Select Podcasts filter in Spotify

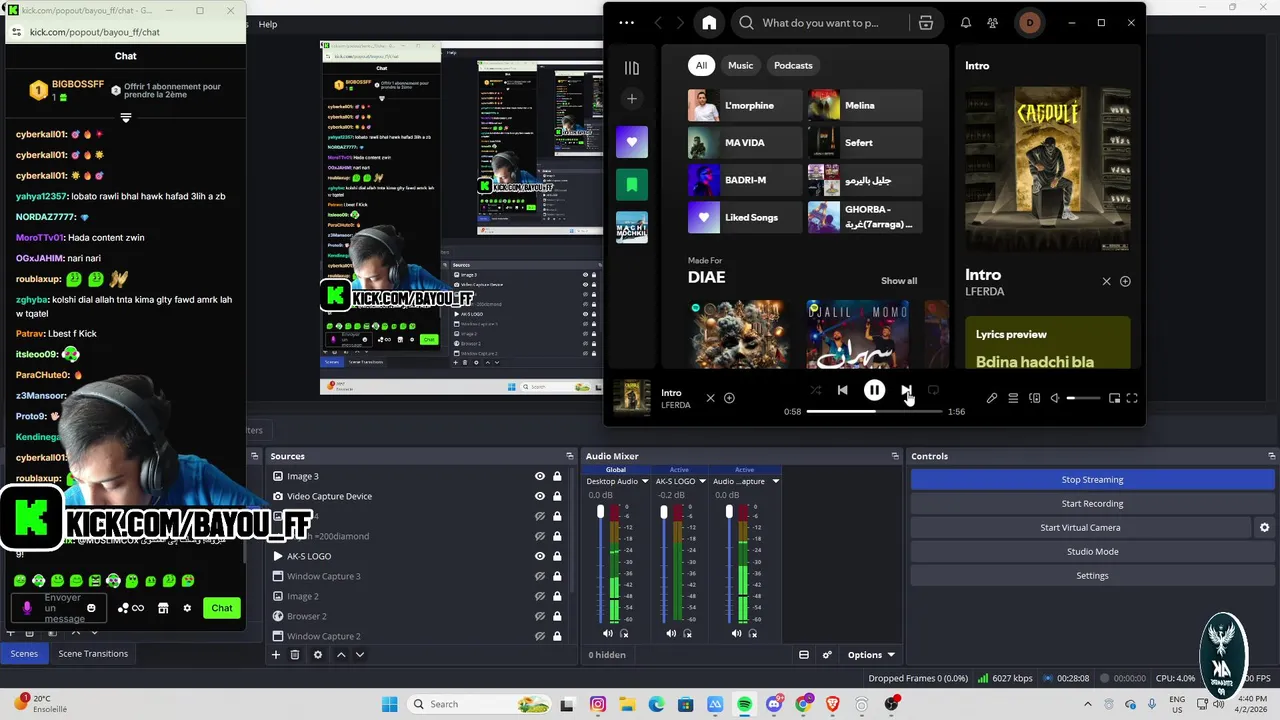[x=793, y=65]
